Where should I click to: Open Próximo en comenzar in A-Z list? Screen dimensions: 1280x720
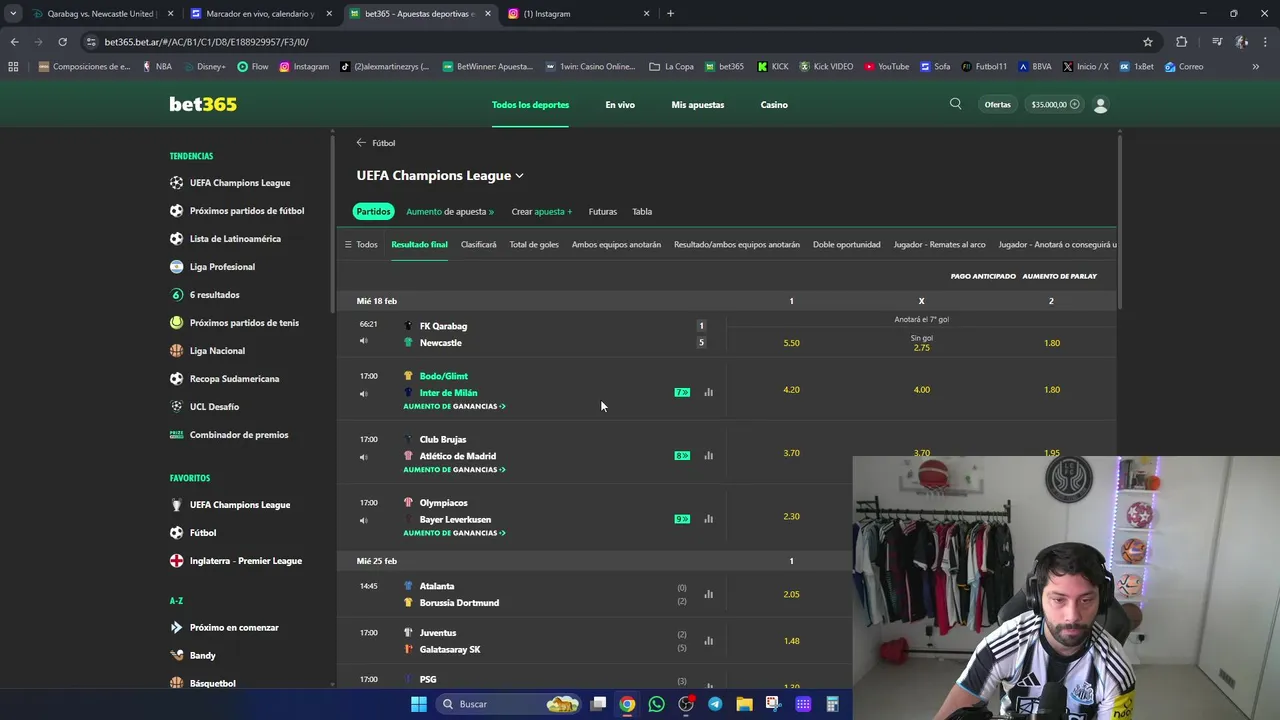click(234, 628)
